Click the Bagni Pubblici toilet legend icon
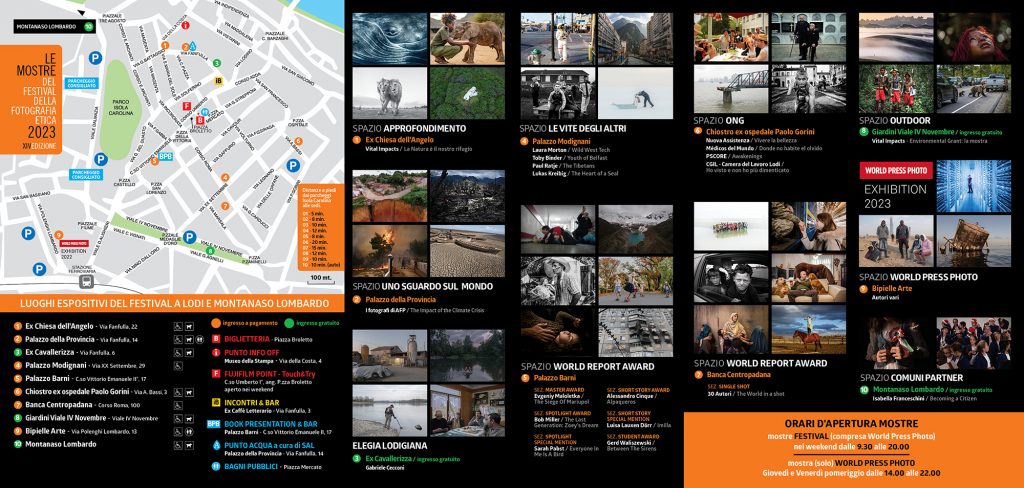The image size is (1024, 488). pos(216,466)
